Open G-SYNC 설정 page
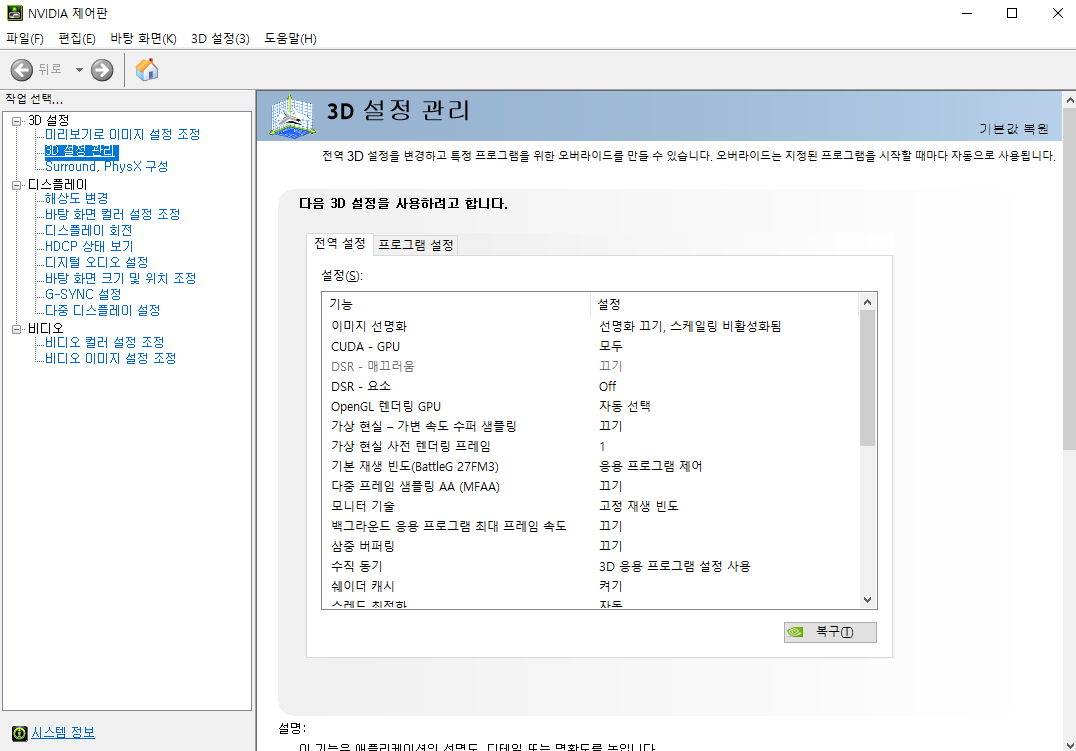The height and width of the screenshot is (751, 1076). (83, 294)
